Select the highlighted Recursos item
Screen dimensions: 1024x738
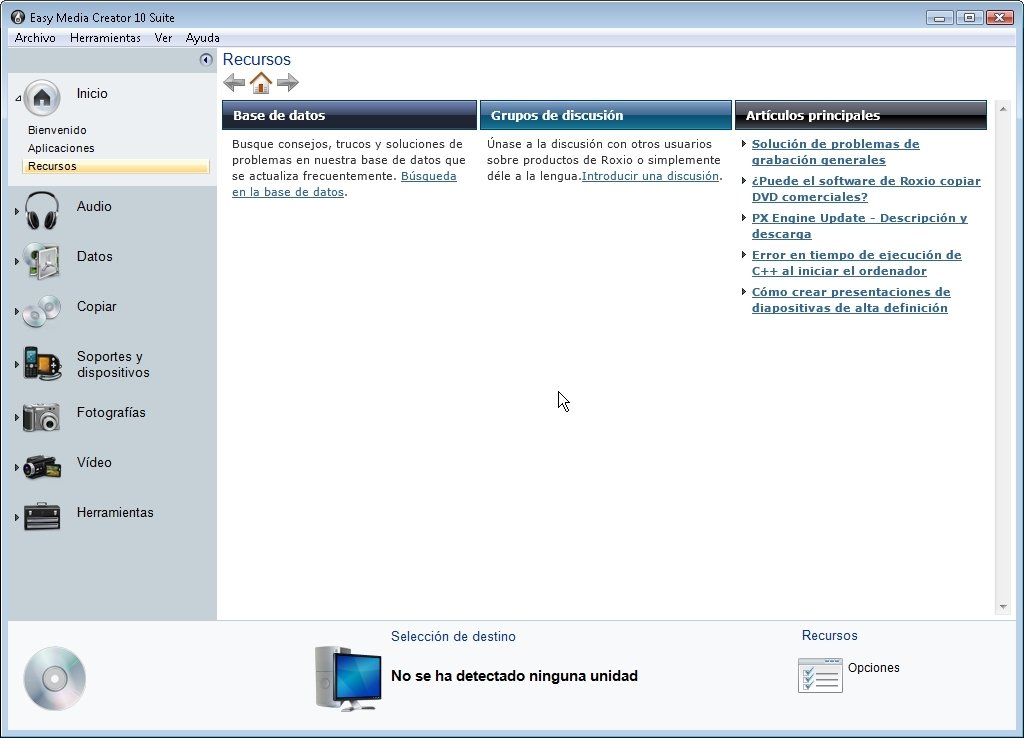point(116,167)
